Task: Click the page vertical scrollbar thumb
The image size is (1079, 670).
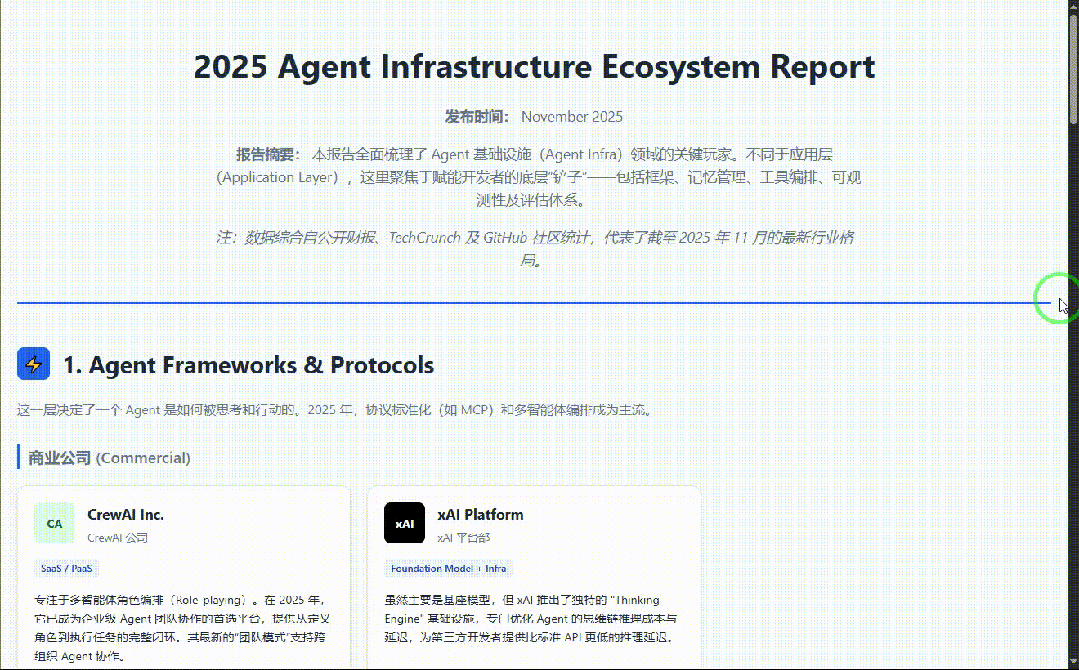Action: (1073, 69)
